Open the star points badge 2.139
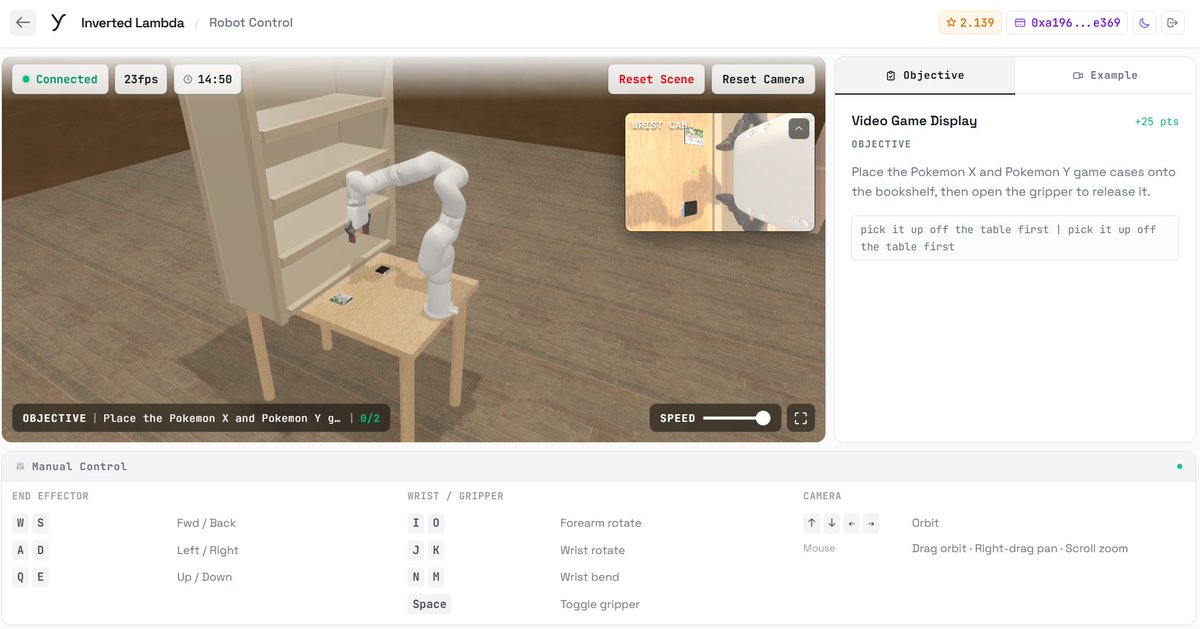This screenshot has width=1200, height=629. click(x=970, y=23)
